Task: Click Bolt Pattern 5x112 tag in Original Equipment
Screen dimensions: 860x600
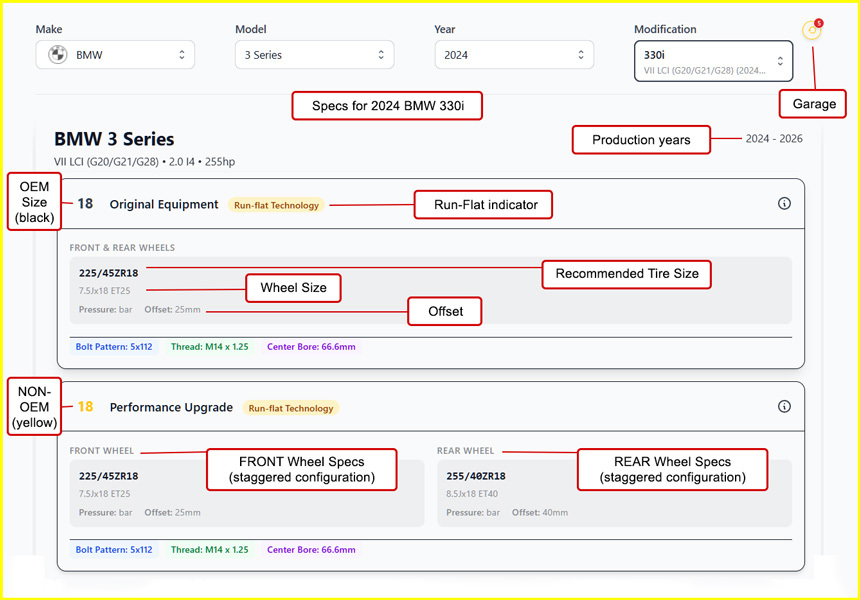Action: tap(114, 347)
